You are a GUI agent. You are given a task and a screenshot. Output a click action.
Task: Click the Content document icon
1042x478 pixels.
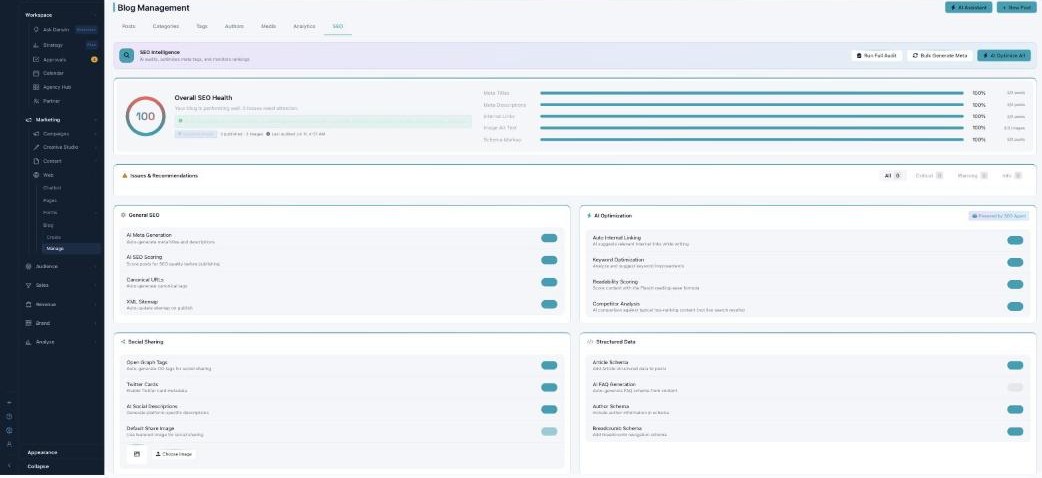pyautogui.click(x=36, y=161)
